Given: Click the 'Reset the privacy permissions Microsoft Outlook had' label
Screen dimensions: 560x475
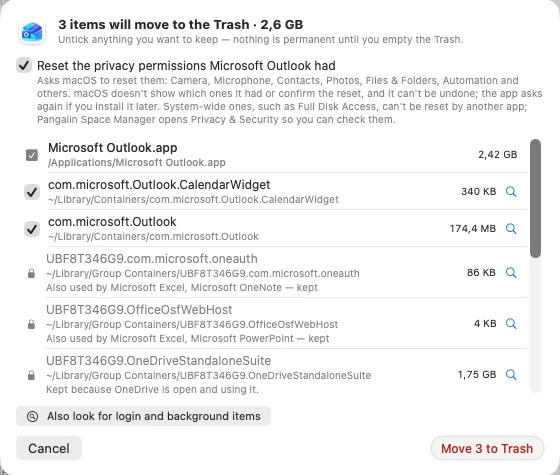Looking at the screenshot, I should (186, 66).
